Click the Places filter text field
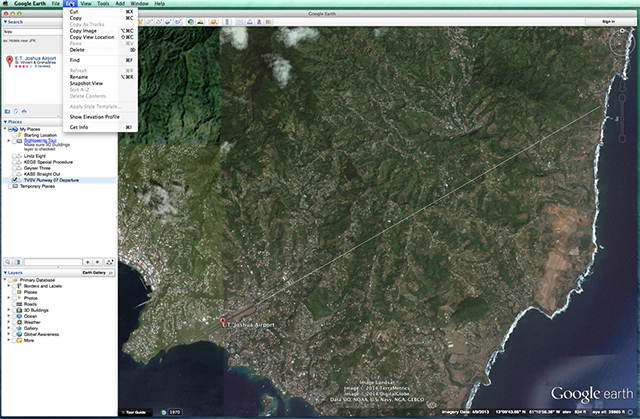This screenshot has height=419, width=640. (53, 262)
